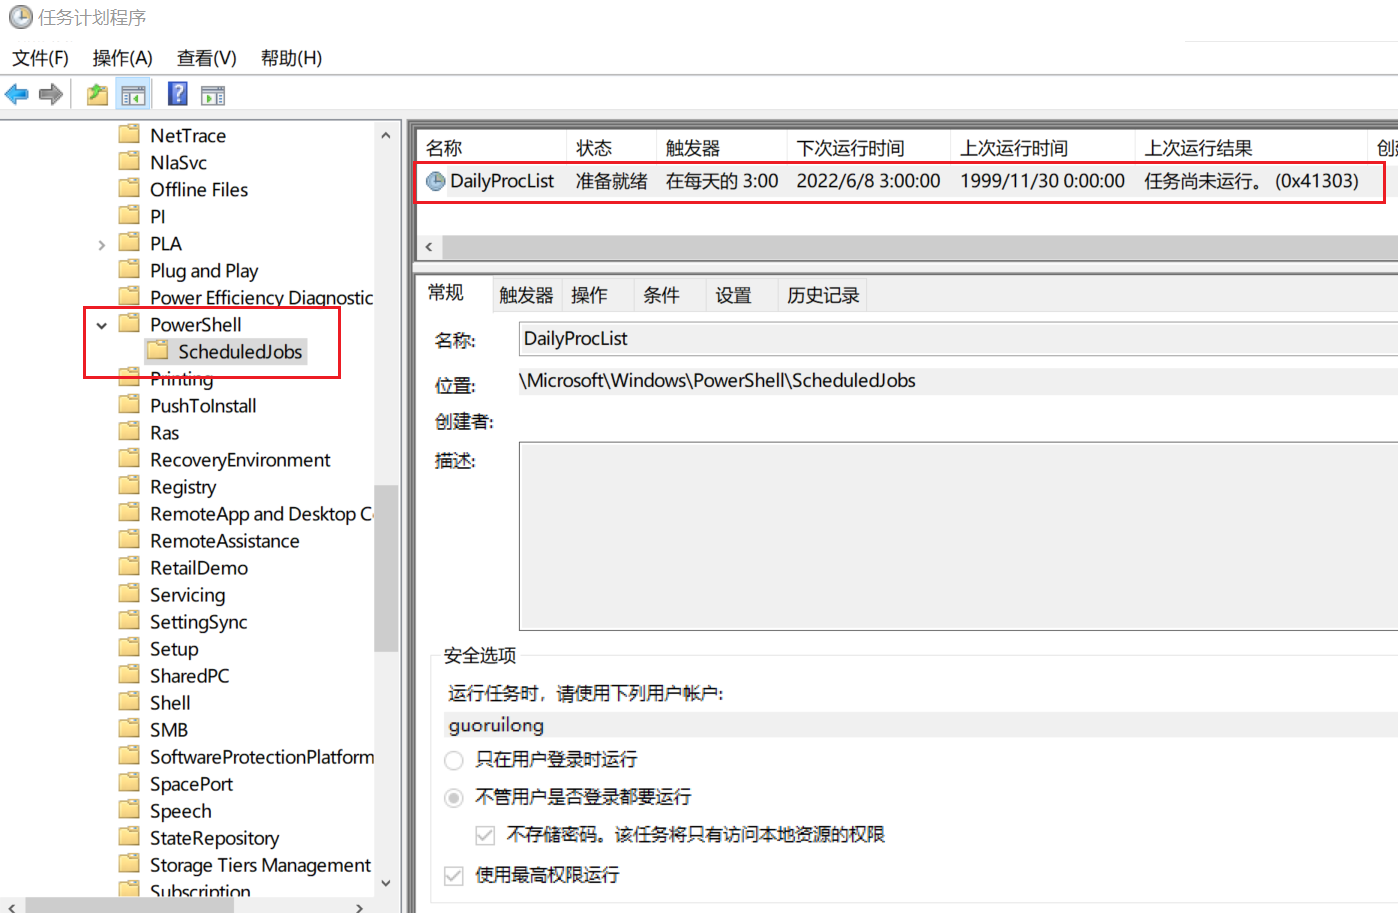Click the Up one level folder icon

coord(97,95)
